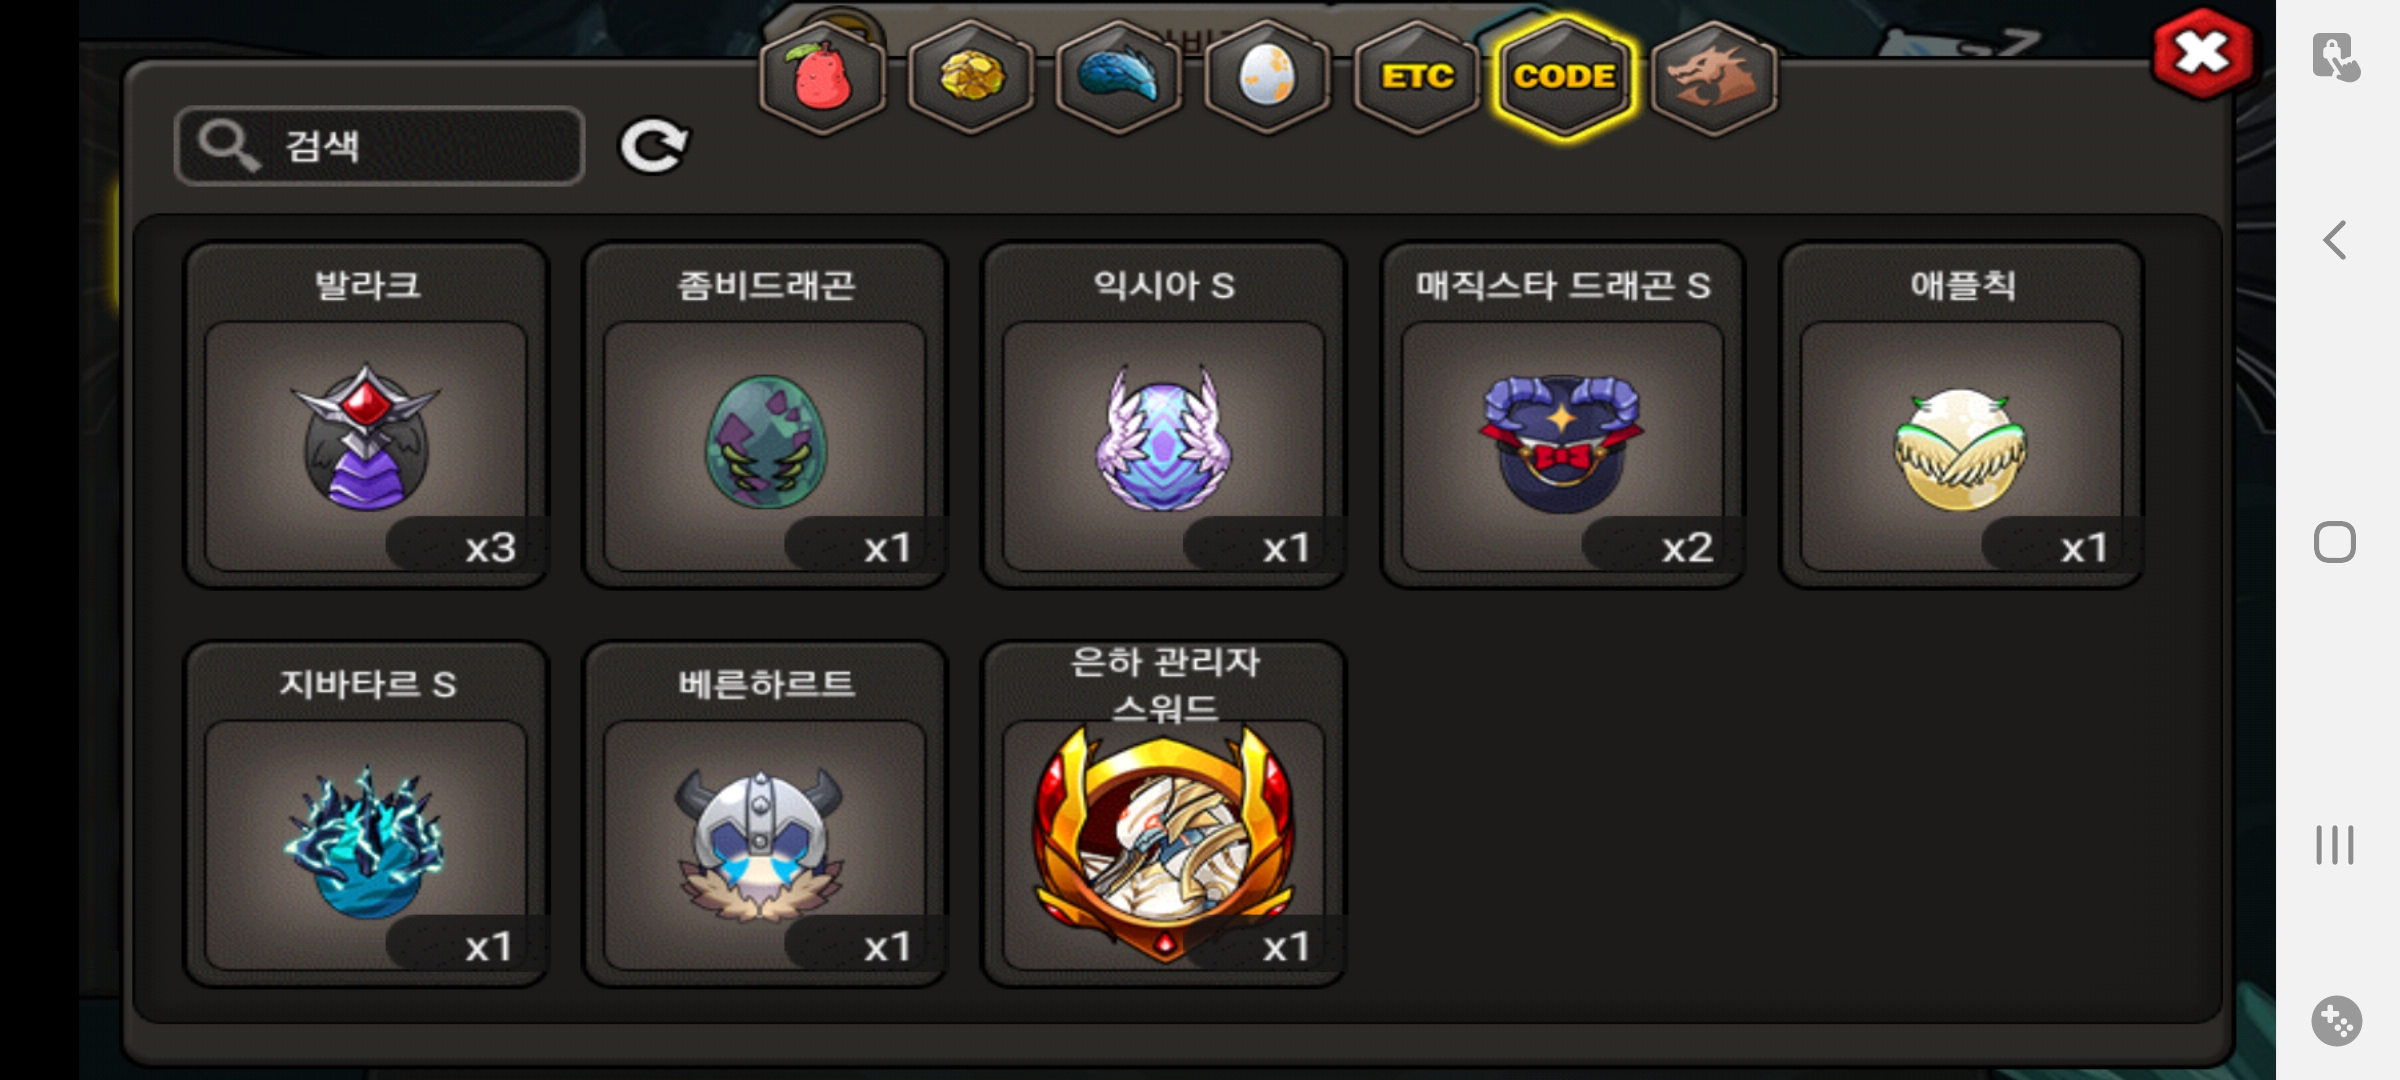
Task: Select the 애플칙 egg item
Action: (x=1962, y=415)
